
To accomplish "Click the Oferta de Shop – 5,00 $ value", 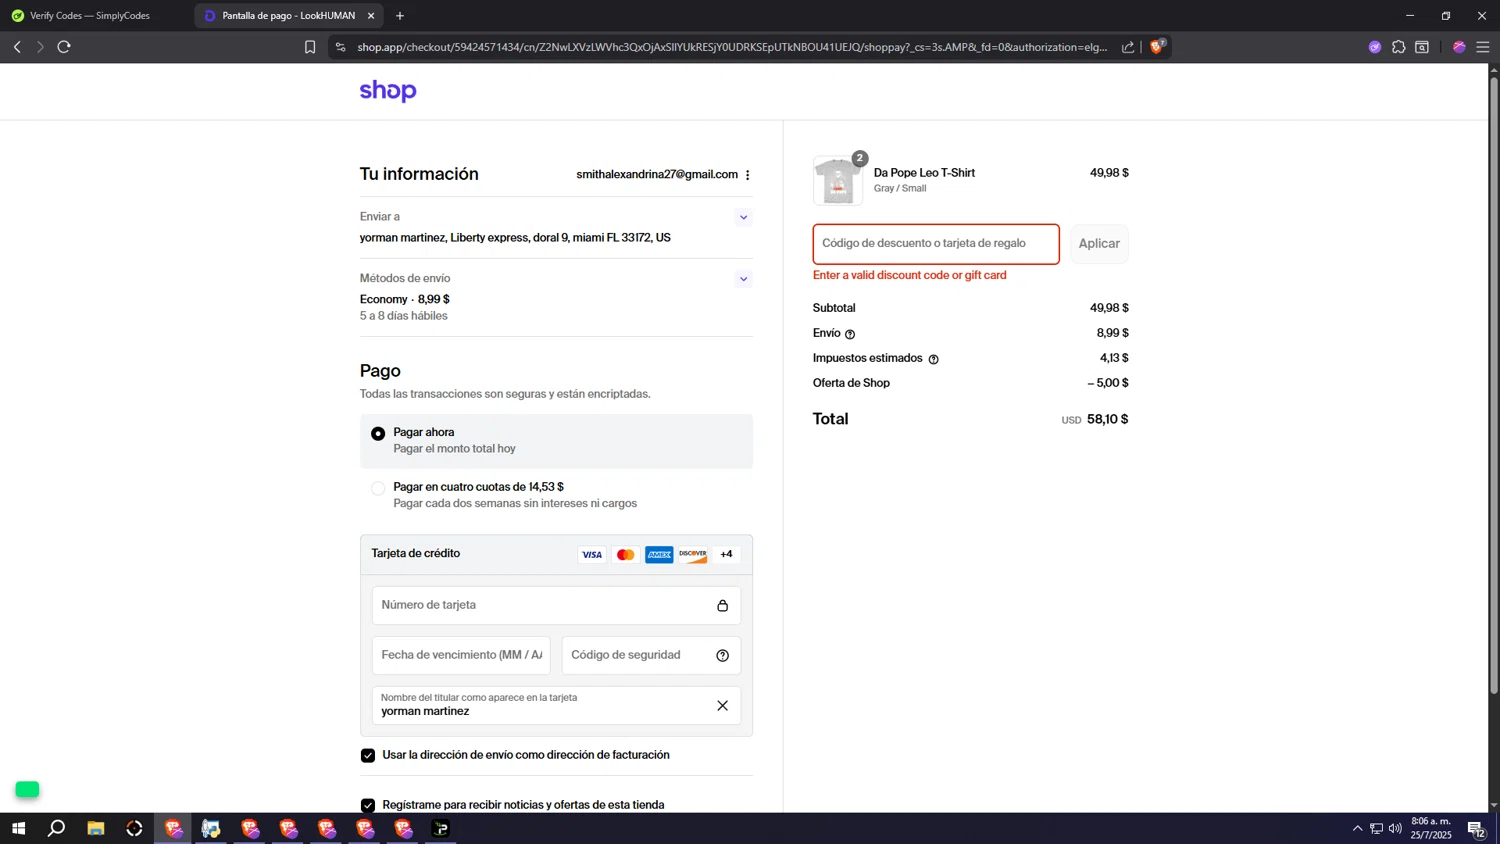I will click(1108, 383).
